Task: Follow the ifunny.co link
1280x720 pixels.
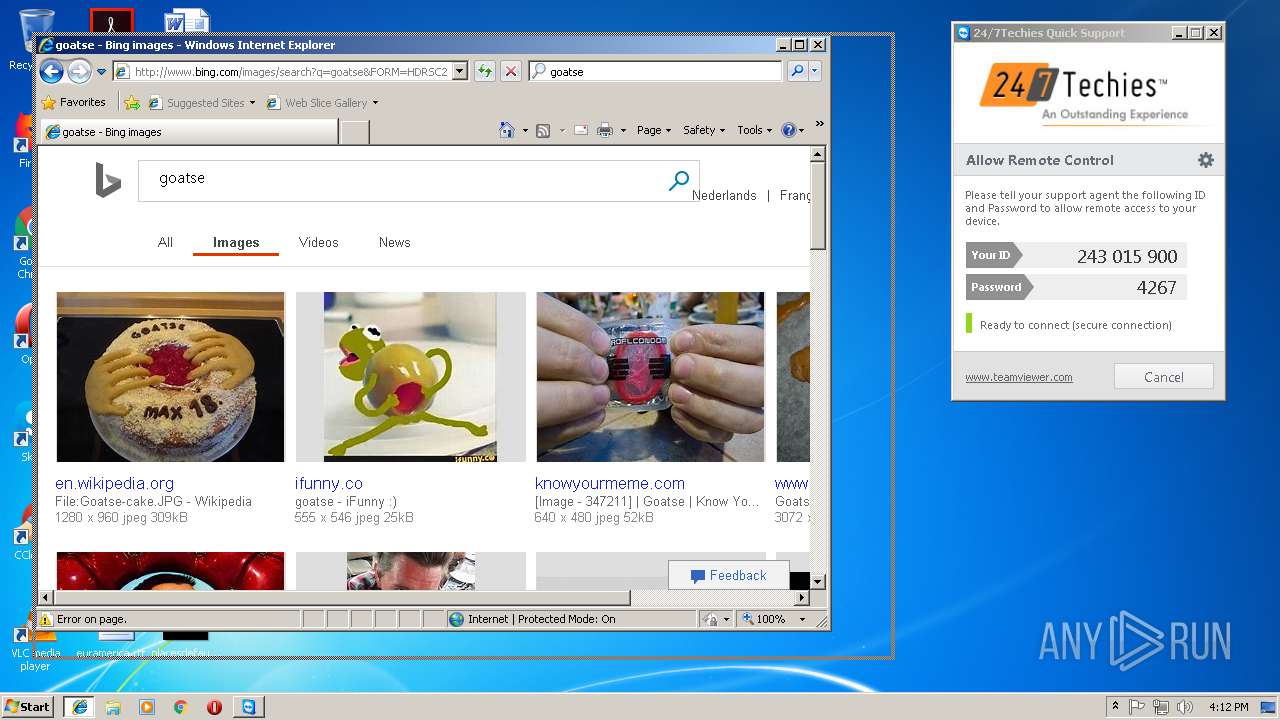Action: pos(328,483)
